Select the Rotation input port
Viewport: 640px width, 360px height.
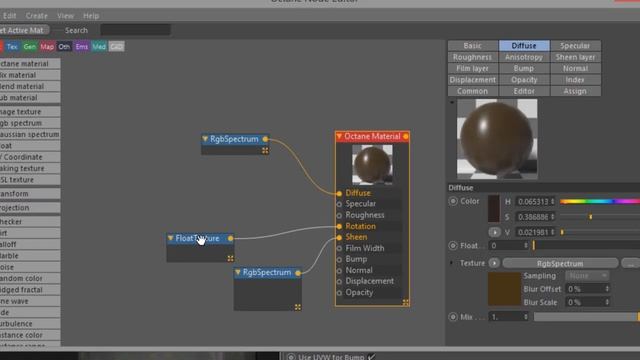339,227
